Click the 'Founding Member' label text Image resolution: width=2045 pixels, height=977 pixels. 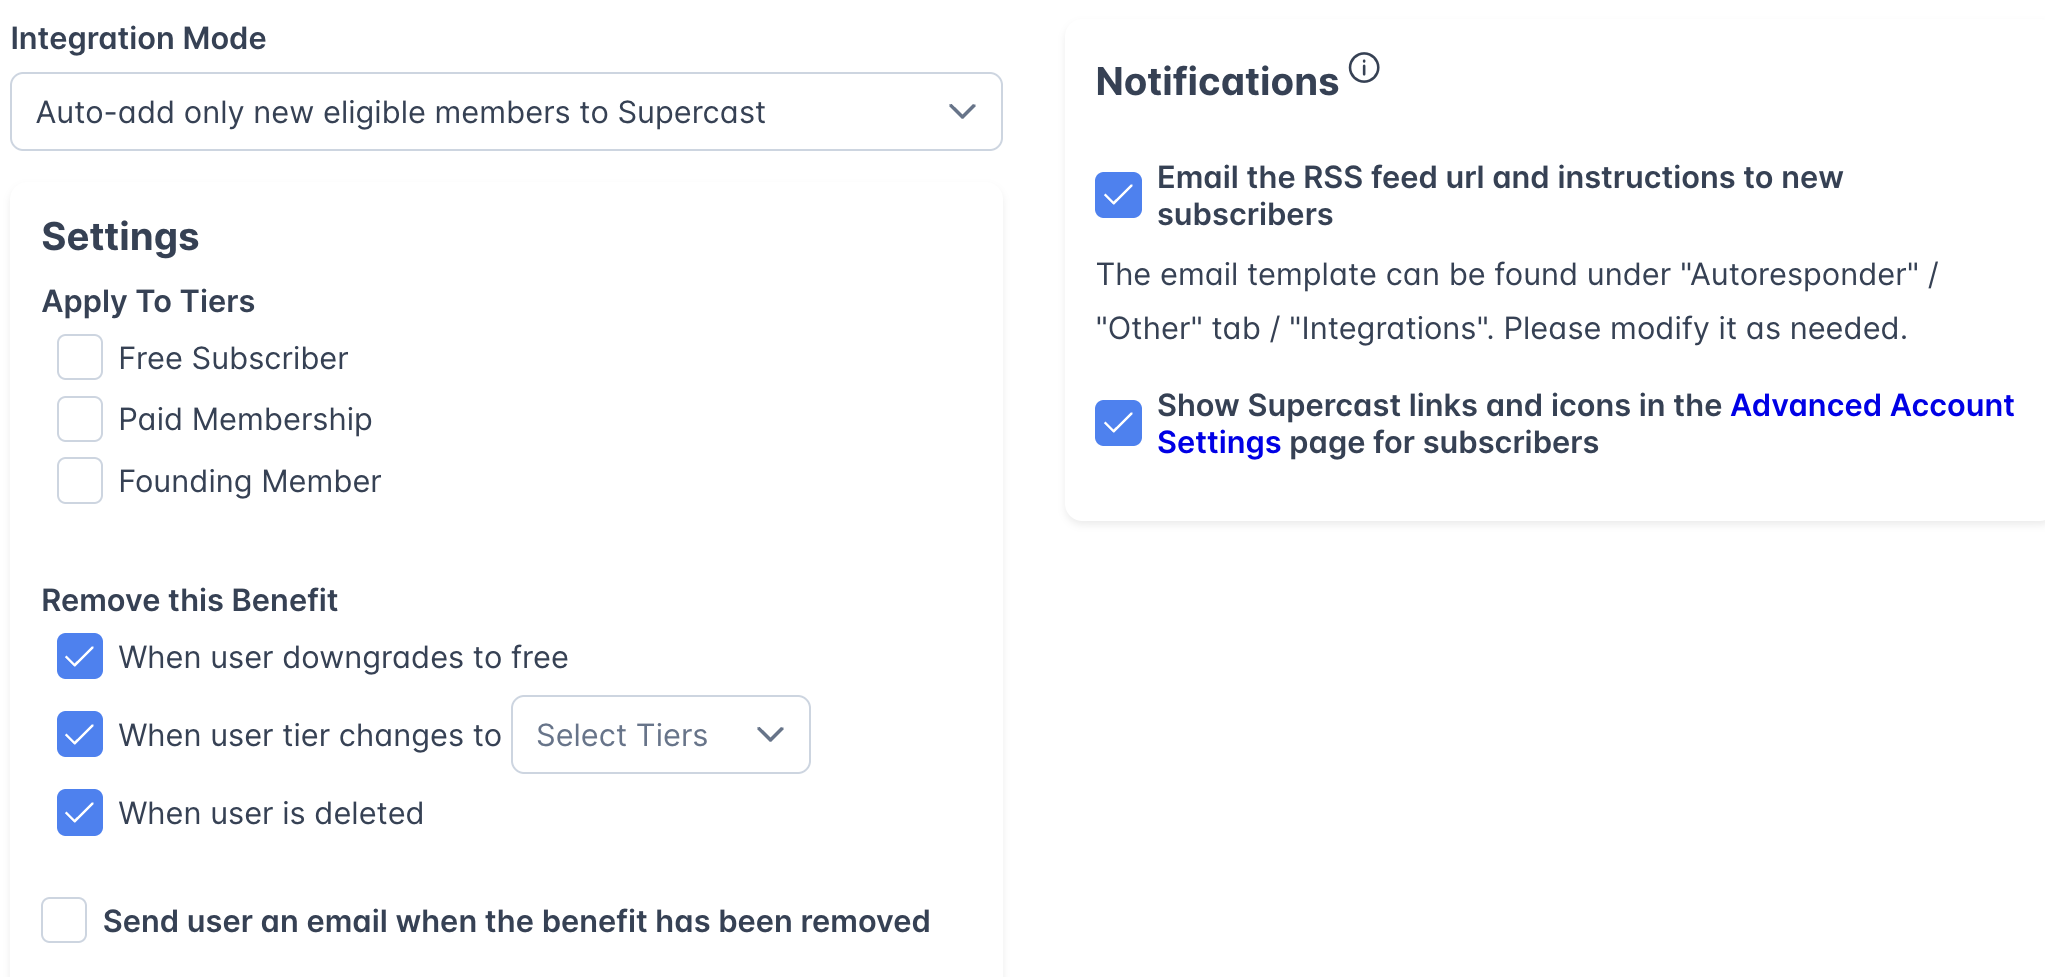click(x=250, y=481)
